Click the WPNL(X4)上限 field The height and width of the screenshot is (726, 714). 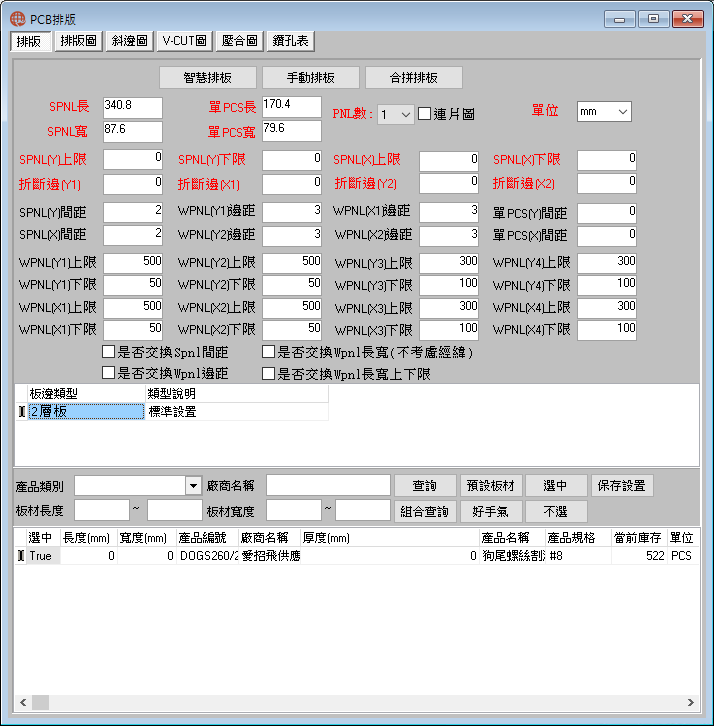click(607, 308)
